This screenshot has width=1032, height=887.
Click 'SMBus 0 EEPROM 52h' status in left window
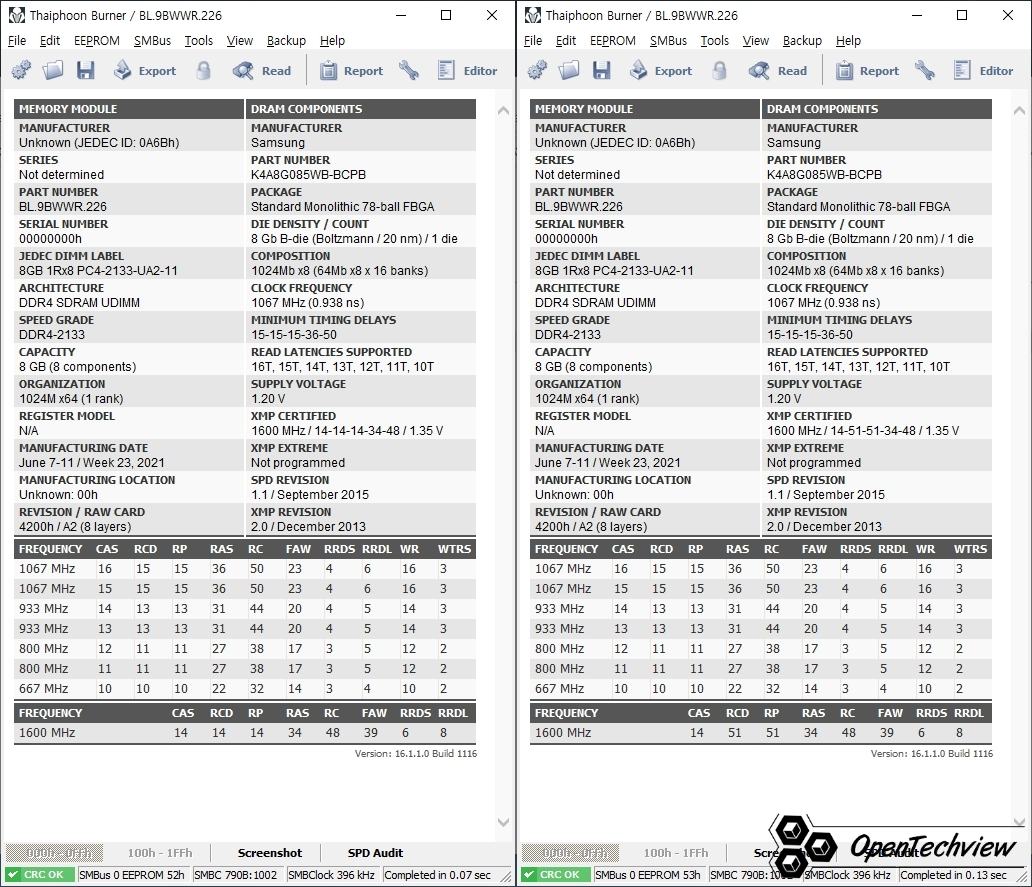pos(132,874)
